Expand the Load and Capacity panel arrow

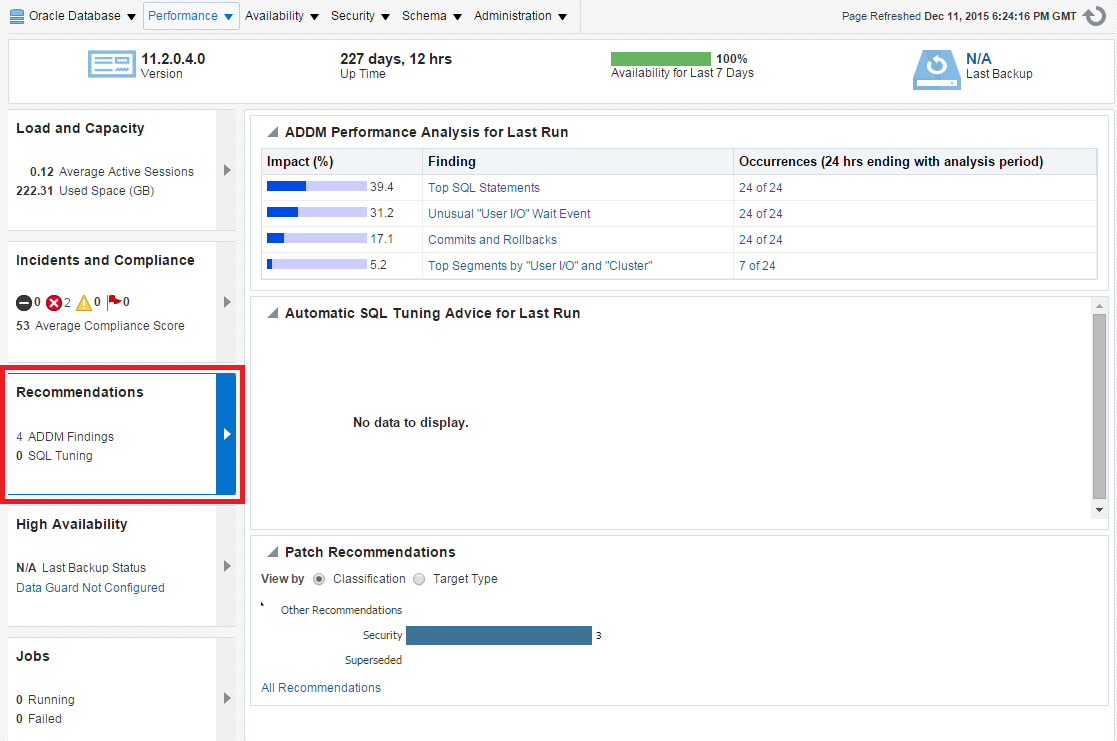point(227,170)
